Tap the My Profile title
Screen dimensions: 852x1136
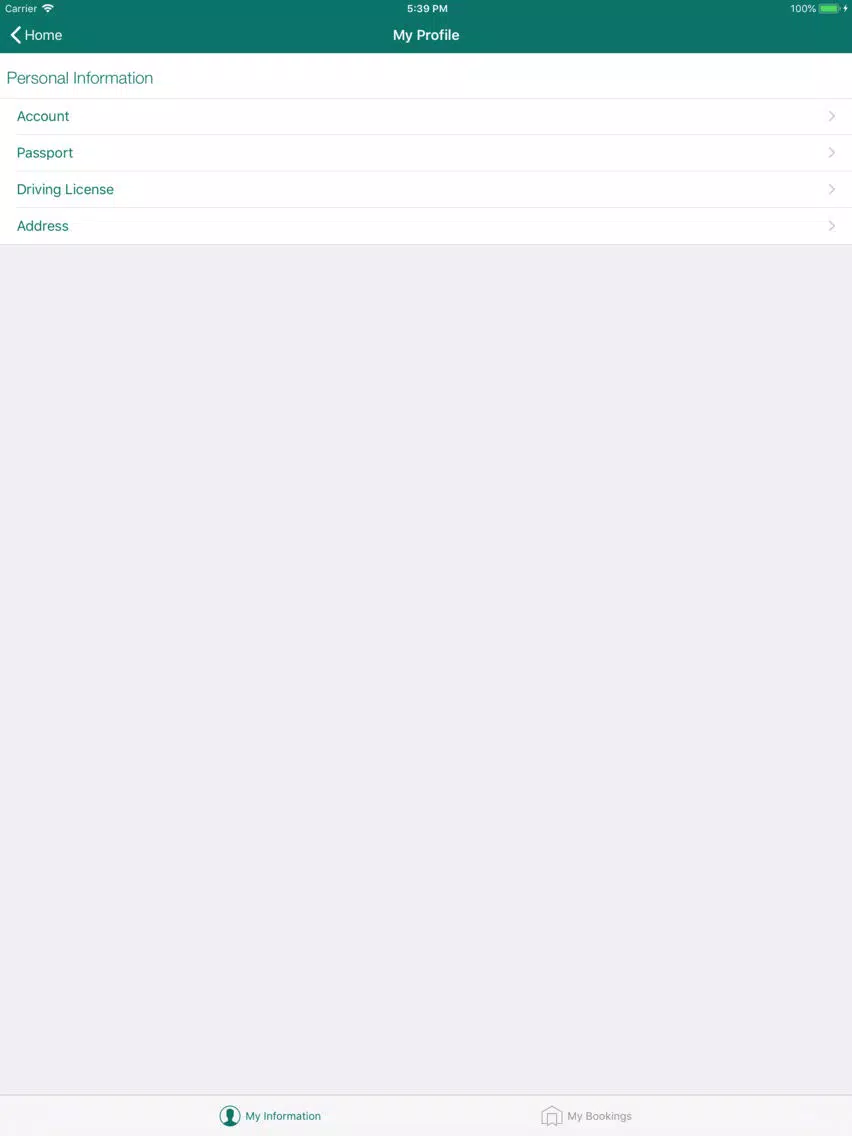pos(426,35)
